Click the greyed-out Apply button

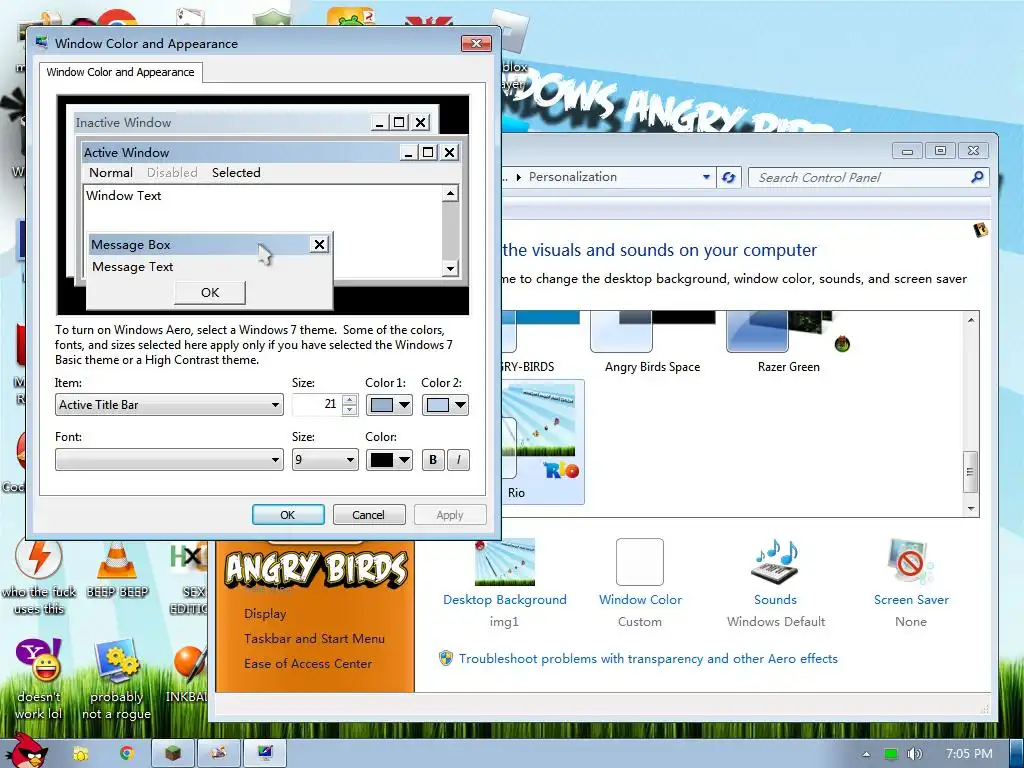click(x=449, y=515)
